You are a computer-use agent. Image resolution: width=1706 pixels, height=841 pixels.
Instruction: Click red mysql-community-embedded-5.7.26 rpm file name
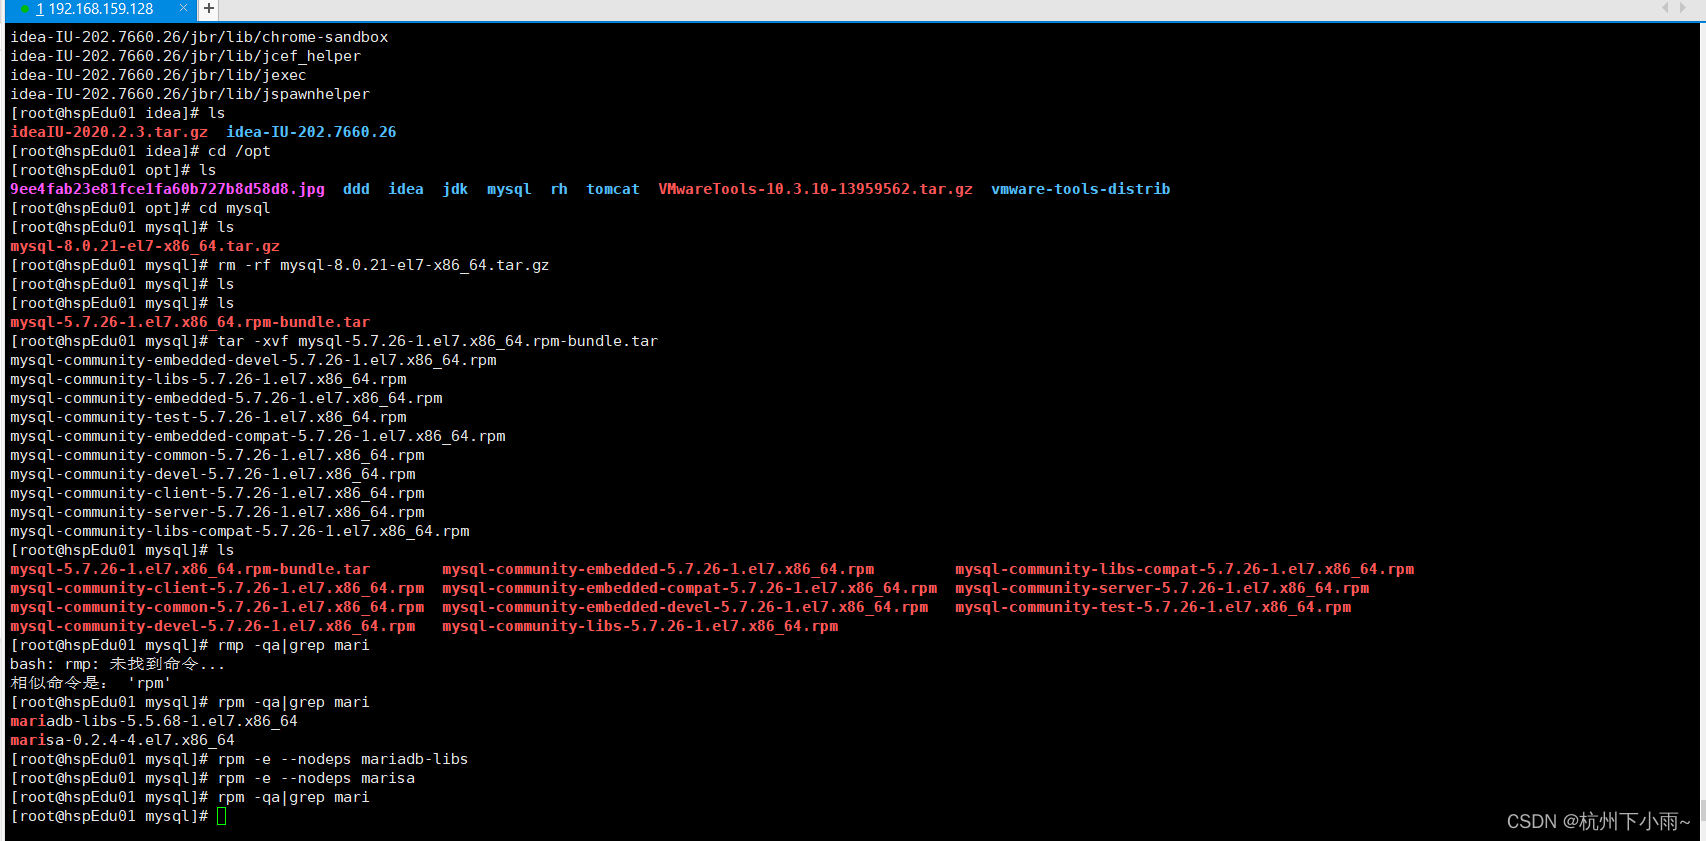658,569
